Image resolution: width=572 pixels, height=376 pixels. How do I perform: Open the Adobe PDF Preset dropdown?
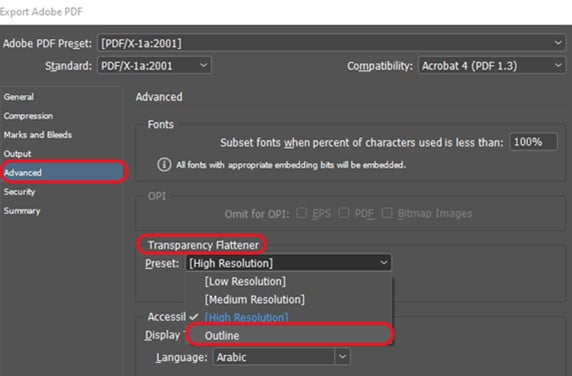click(x=332, y=43)
